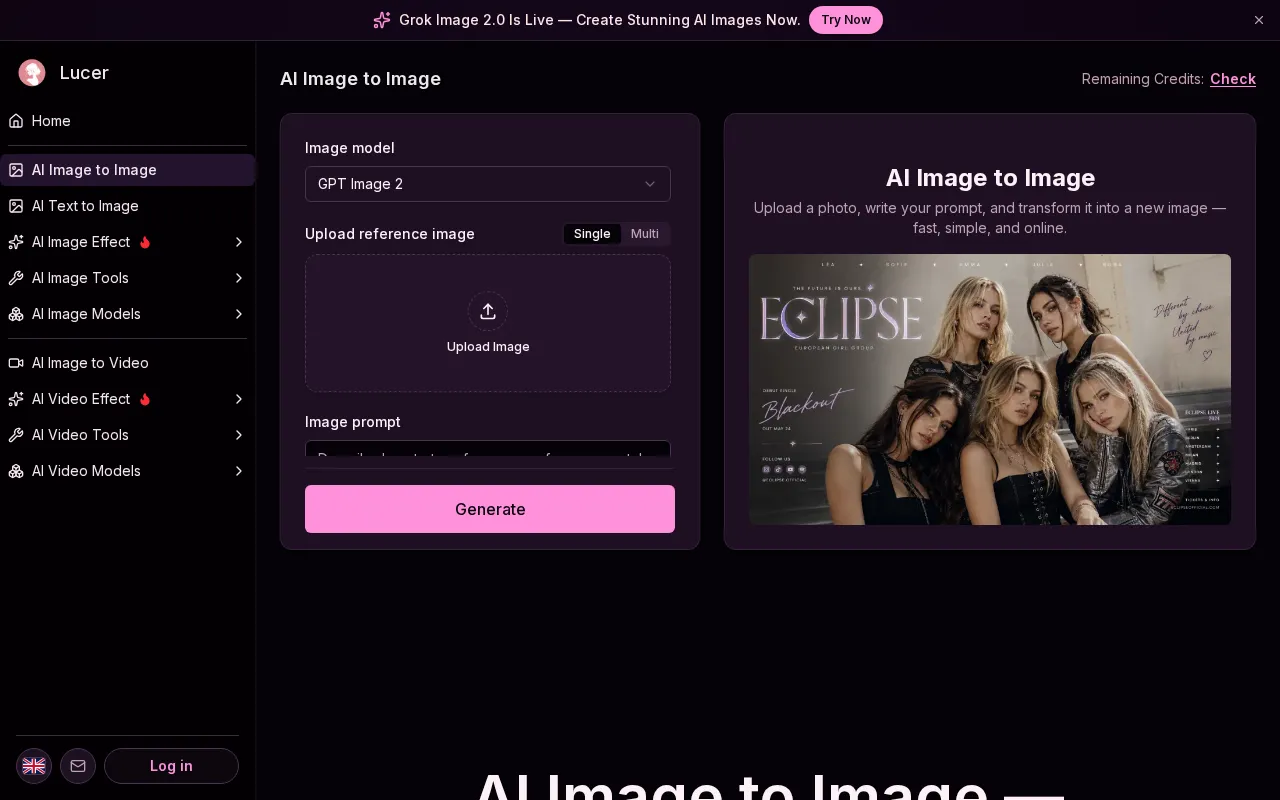Click the AI Image to Image sidebar icon
The width and height of the screenshot is (1280, 800).
coord(16,170)
